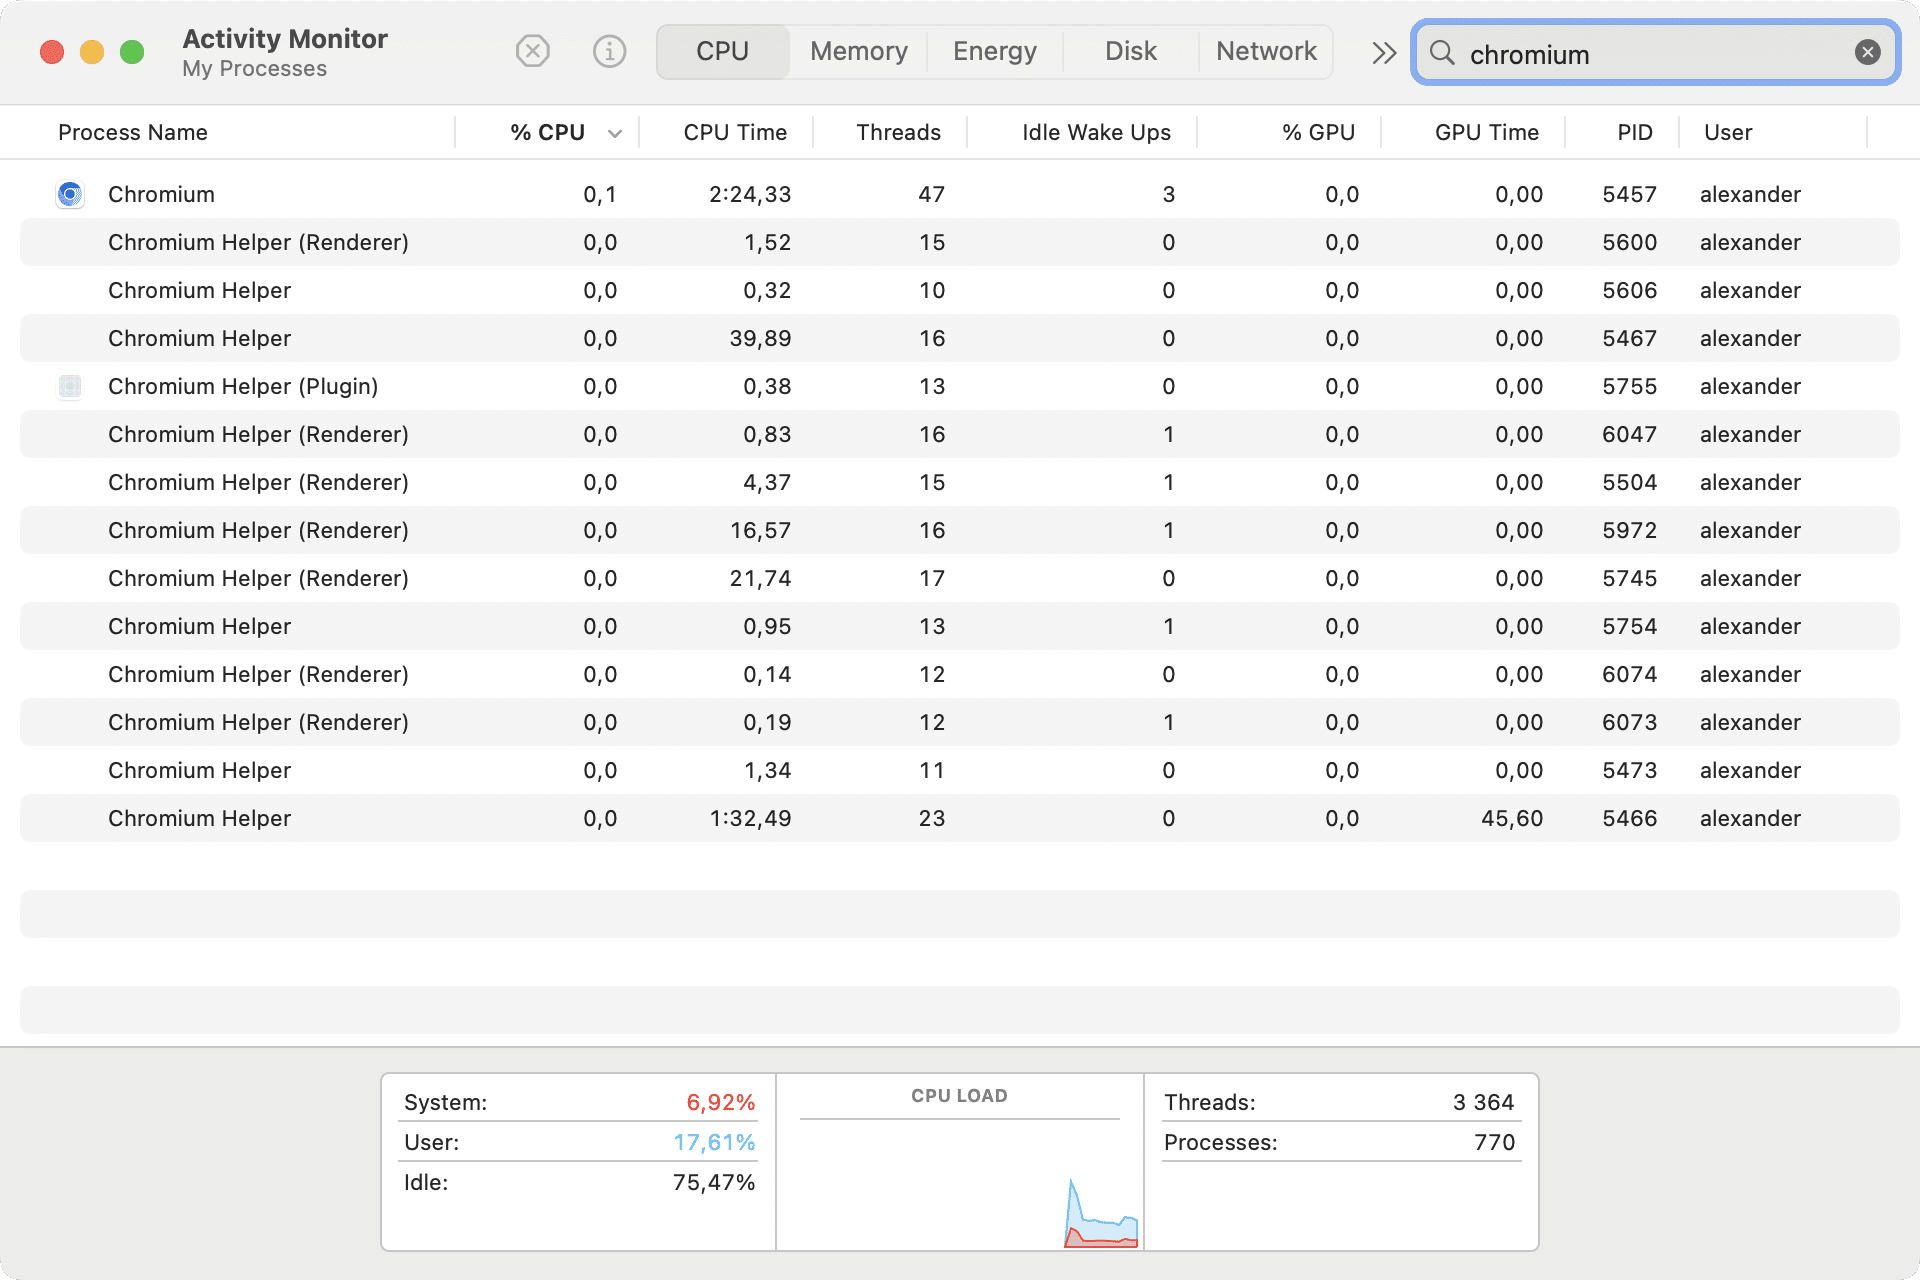Minimize the window with the yellow button
This screenshot has width=1920, height=1280.
(92, 52)
